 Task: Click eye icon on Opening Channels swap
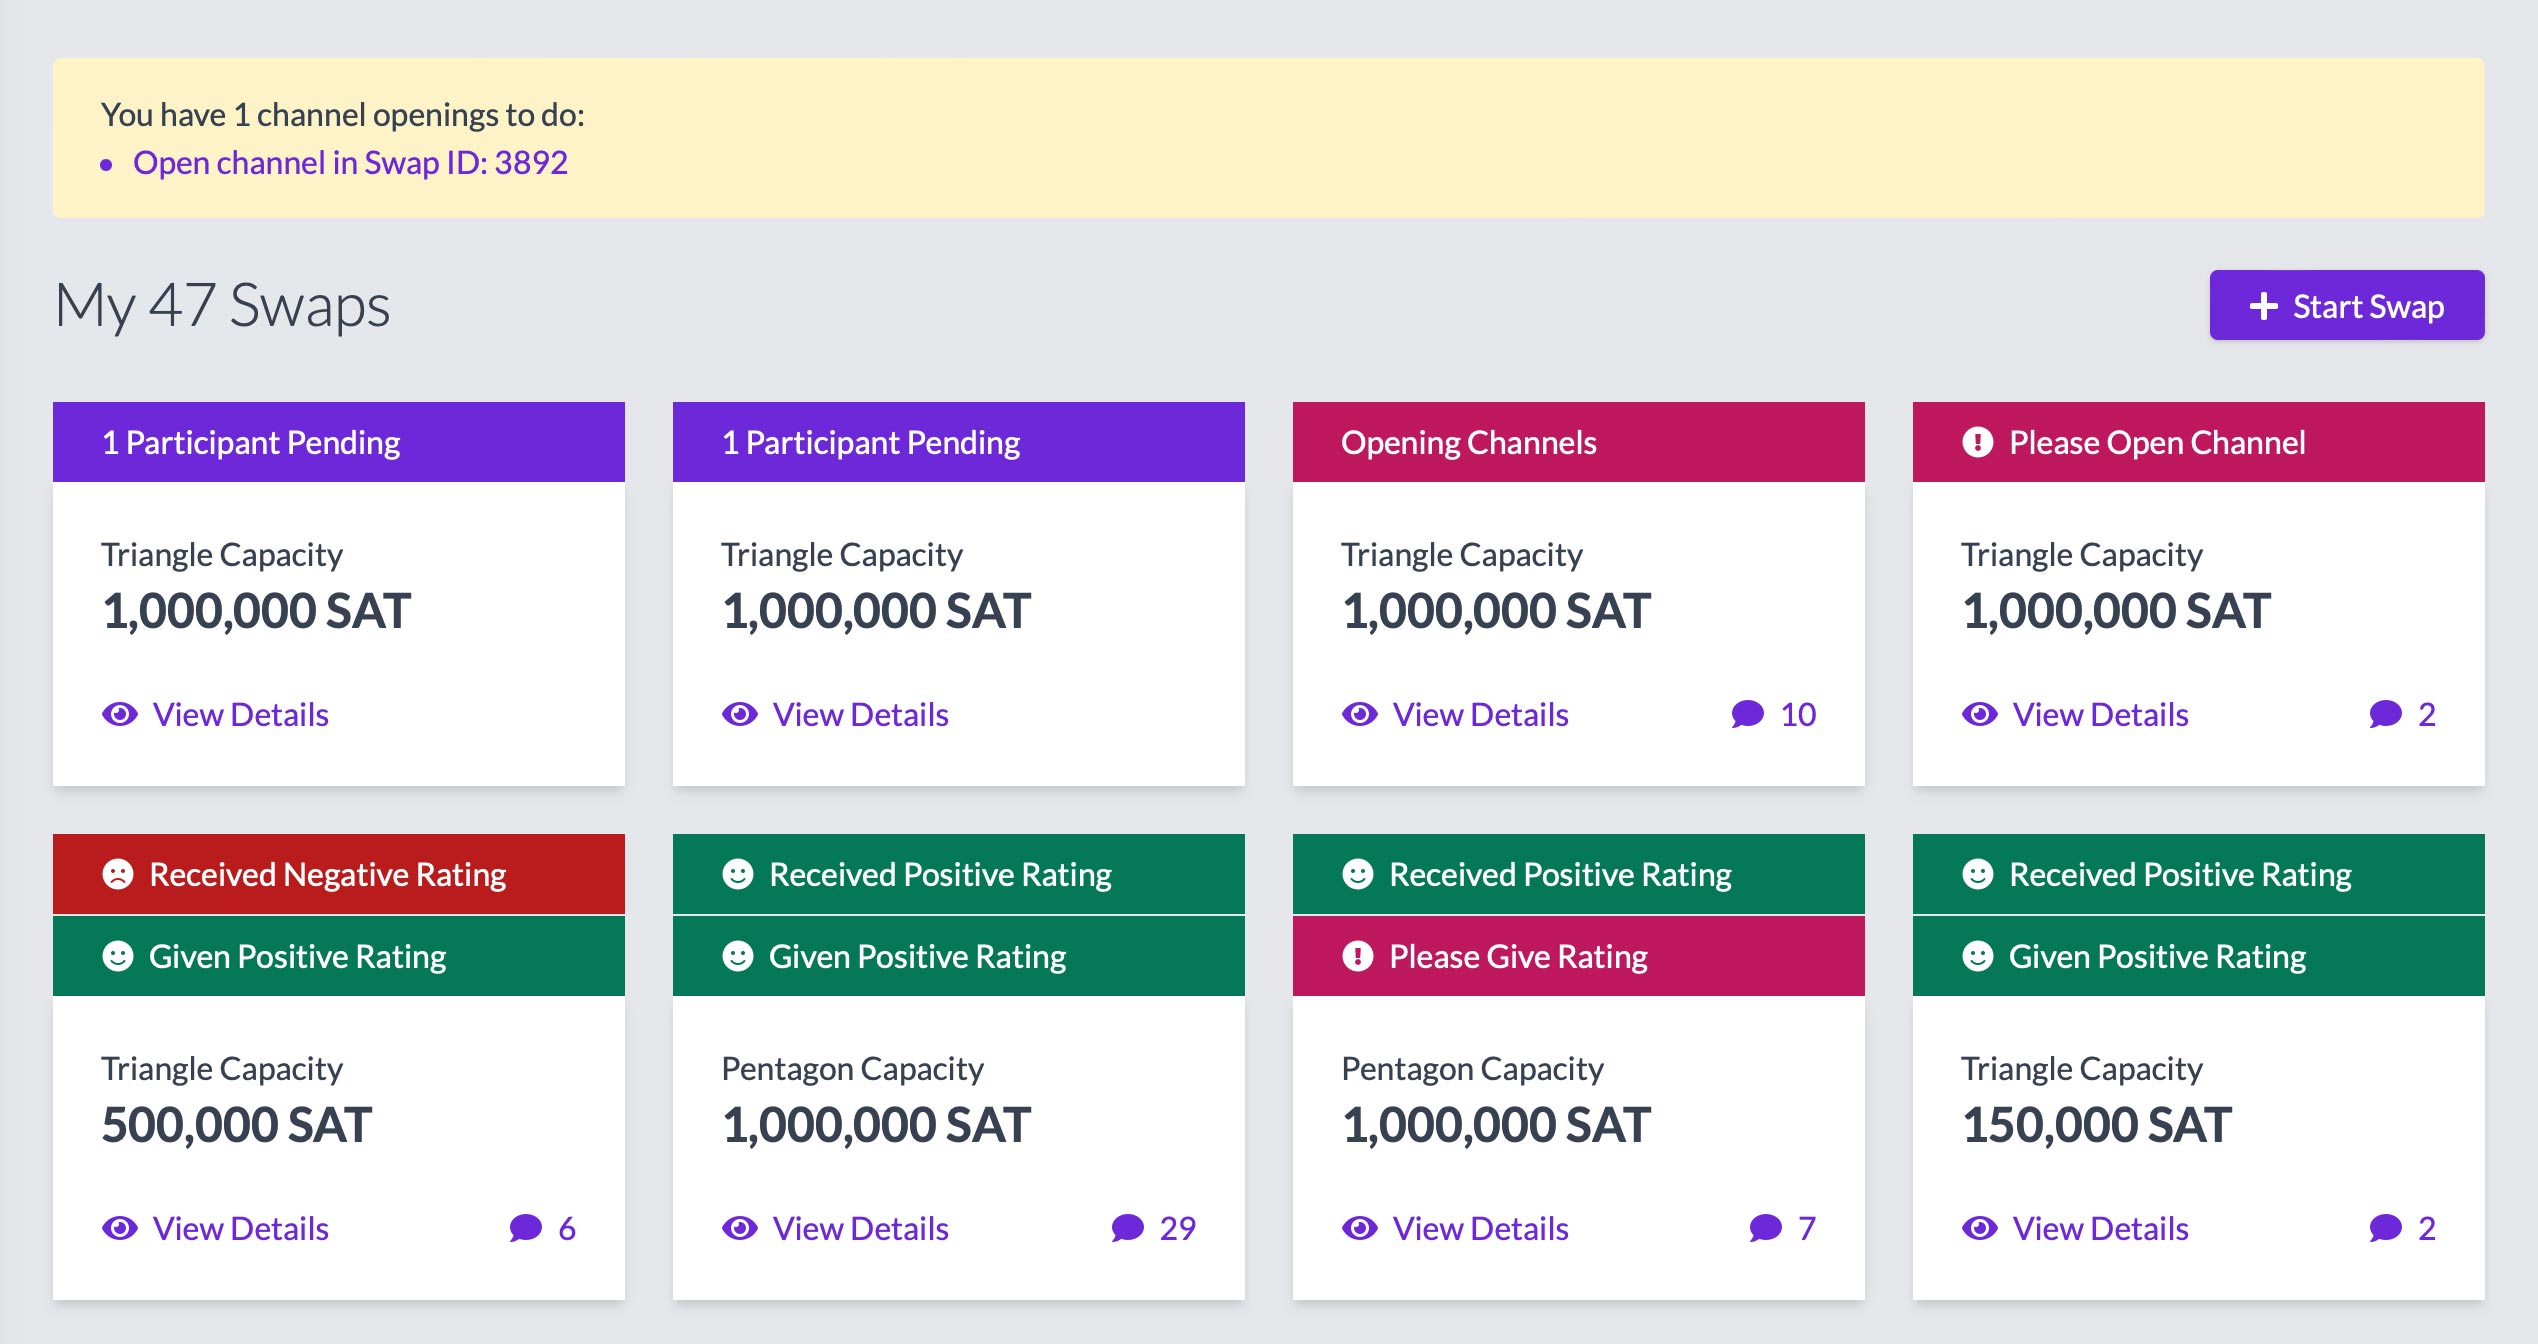point(1359,714)
